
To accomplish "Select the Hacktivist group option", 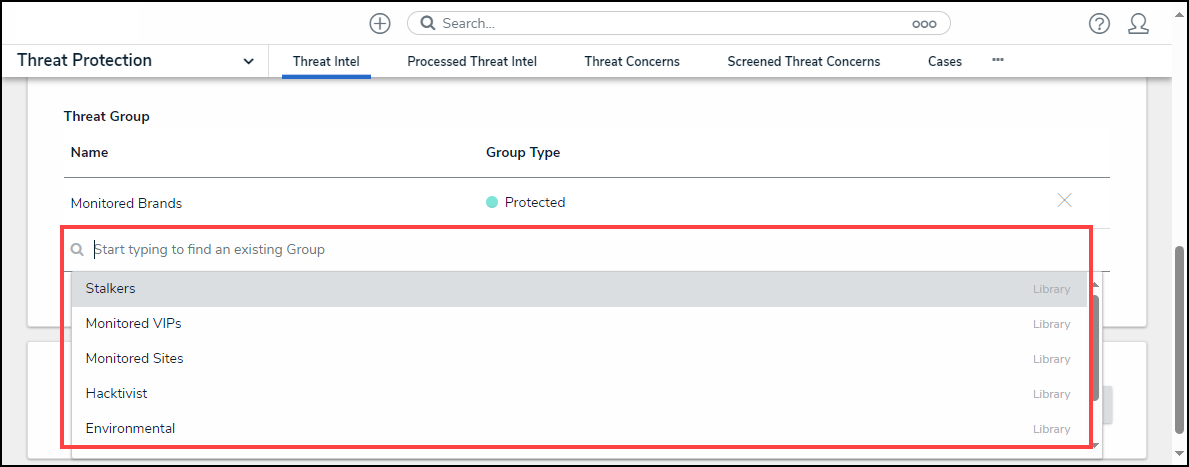I will (116, 393).
